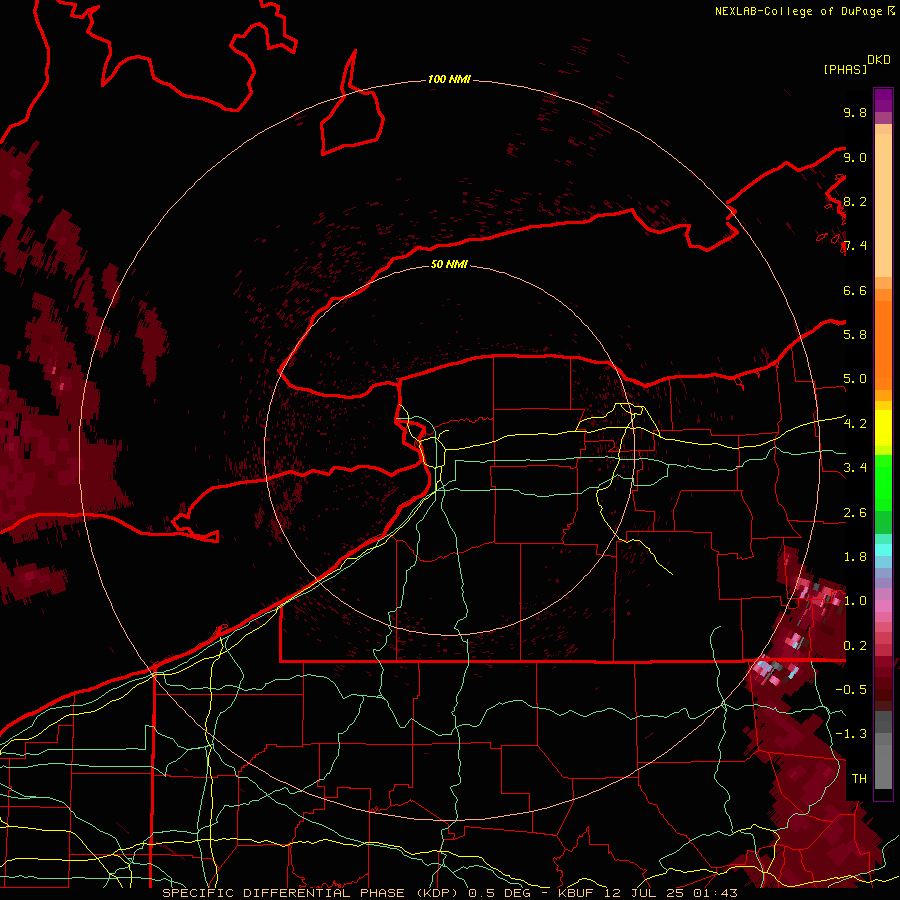Screen dimensions: 900x900
Task: Click the 50 NMI range ring label
Action: [449, 264]
